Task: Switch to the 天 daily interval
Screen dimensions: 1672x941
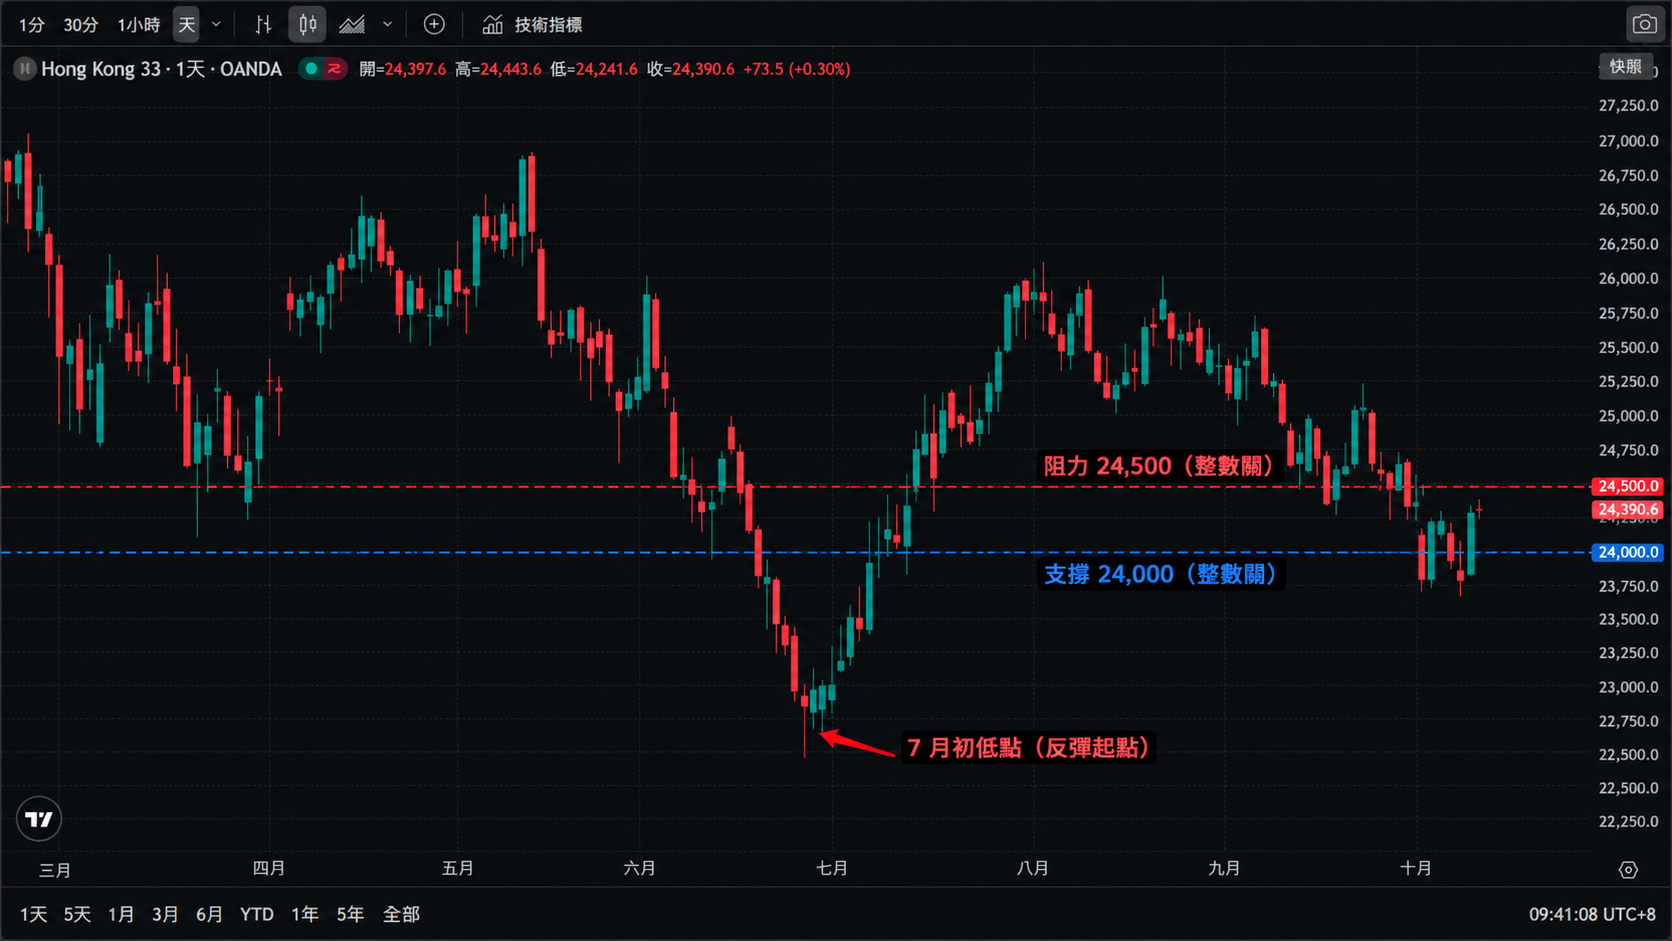Action: (186, 24)
